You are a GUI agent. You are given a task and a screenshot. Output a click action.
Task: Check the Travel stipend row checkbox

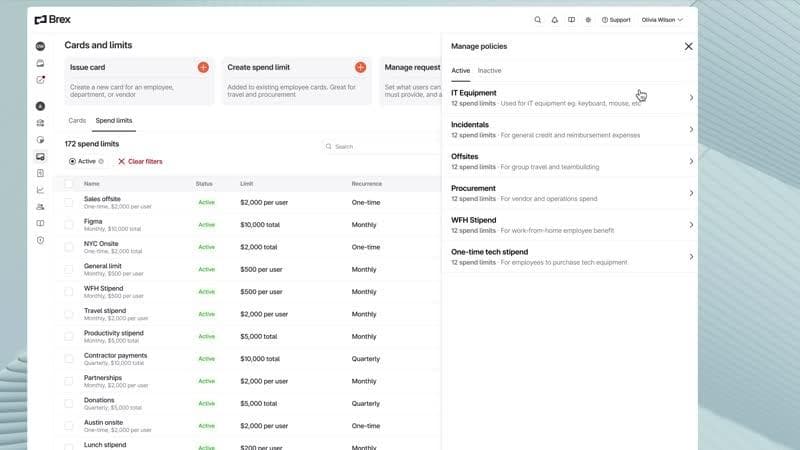[68, 314]
